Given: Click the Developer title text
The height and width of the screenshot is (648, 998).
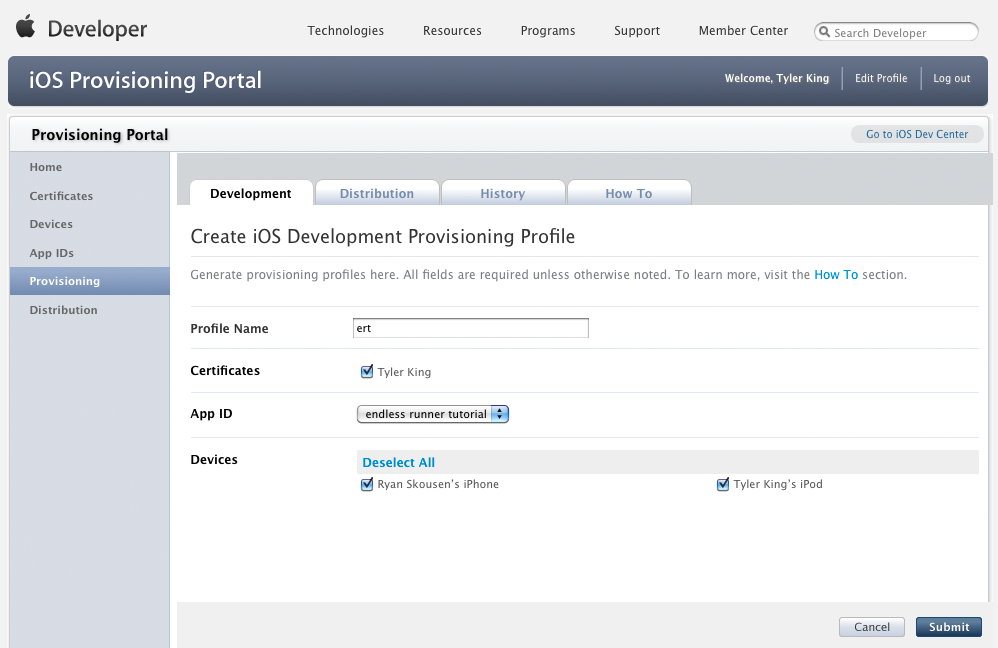Looking at the screenshot, I should [x=97, y=29].
